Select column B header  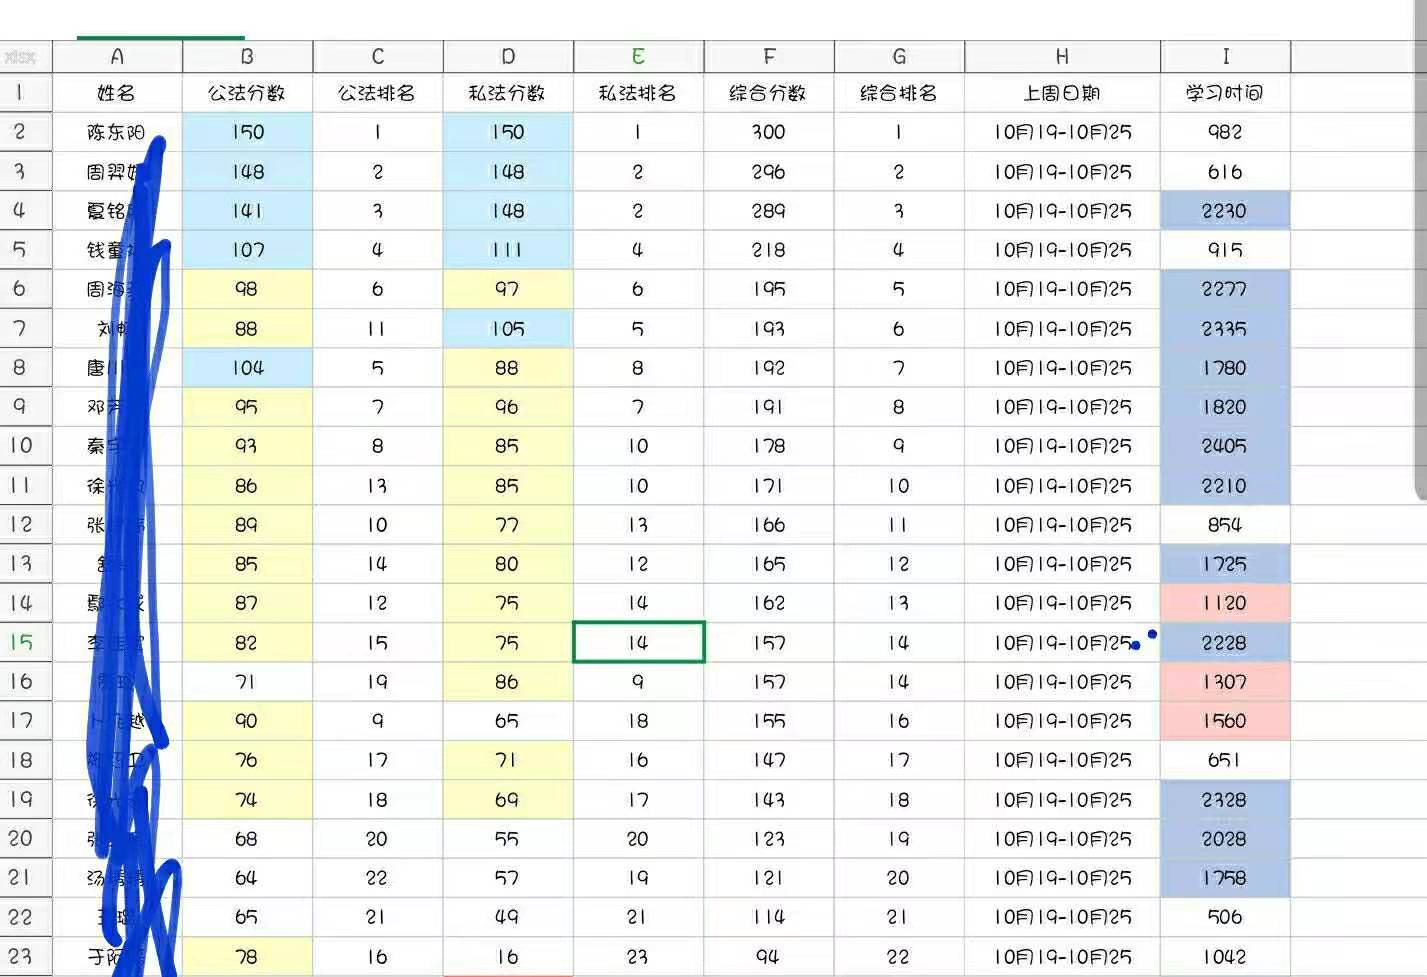pyautogui.click(x=248, y=57)
